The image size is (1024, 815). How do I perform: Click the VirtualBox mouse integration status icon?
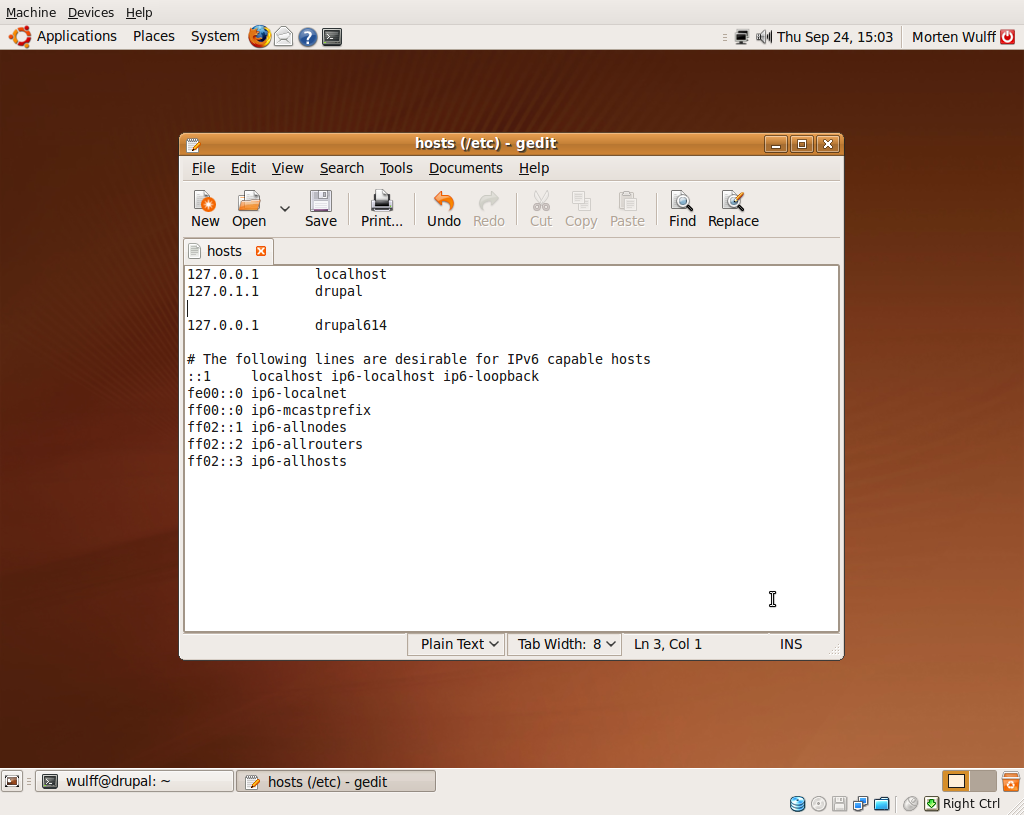tap(910, 803)
